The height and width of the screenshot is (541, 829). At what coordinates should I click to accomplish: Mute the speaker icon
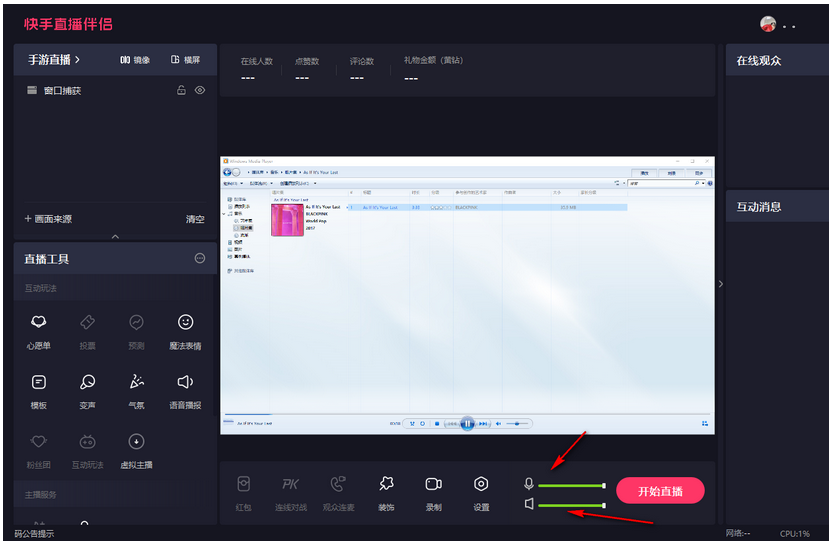529,504
